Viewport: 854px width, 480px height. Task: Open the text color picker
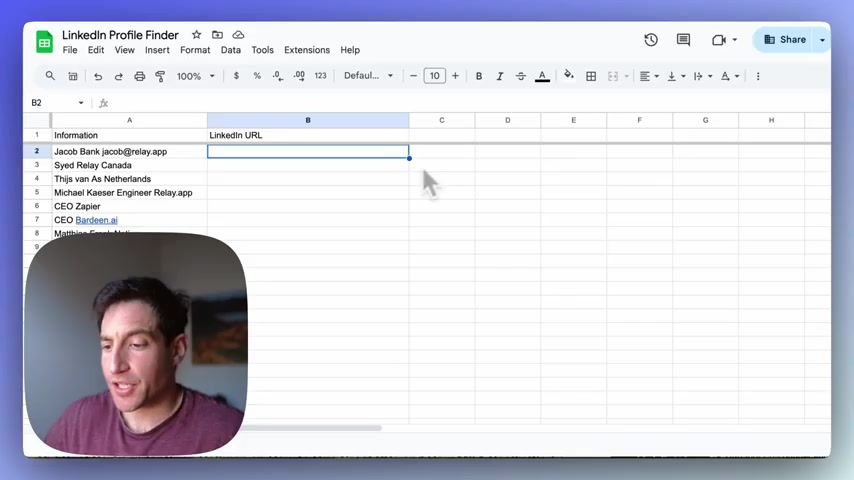tap(542, 76)
